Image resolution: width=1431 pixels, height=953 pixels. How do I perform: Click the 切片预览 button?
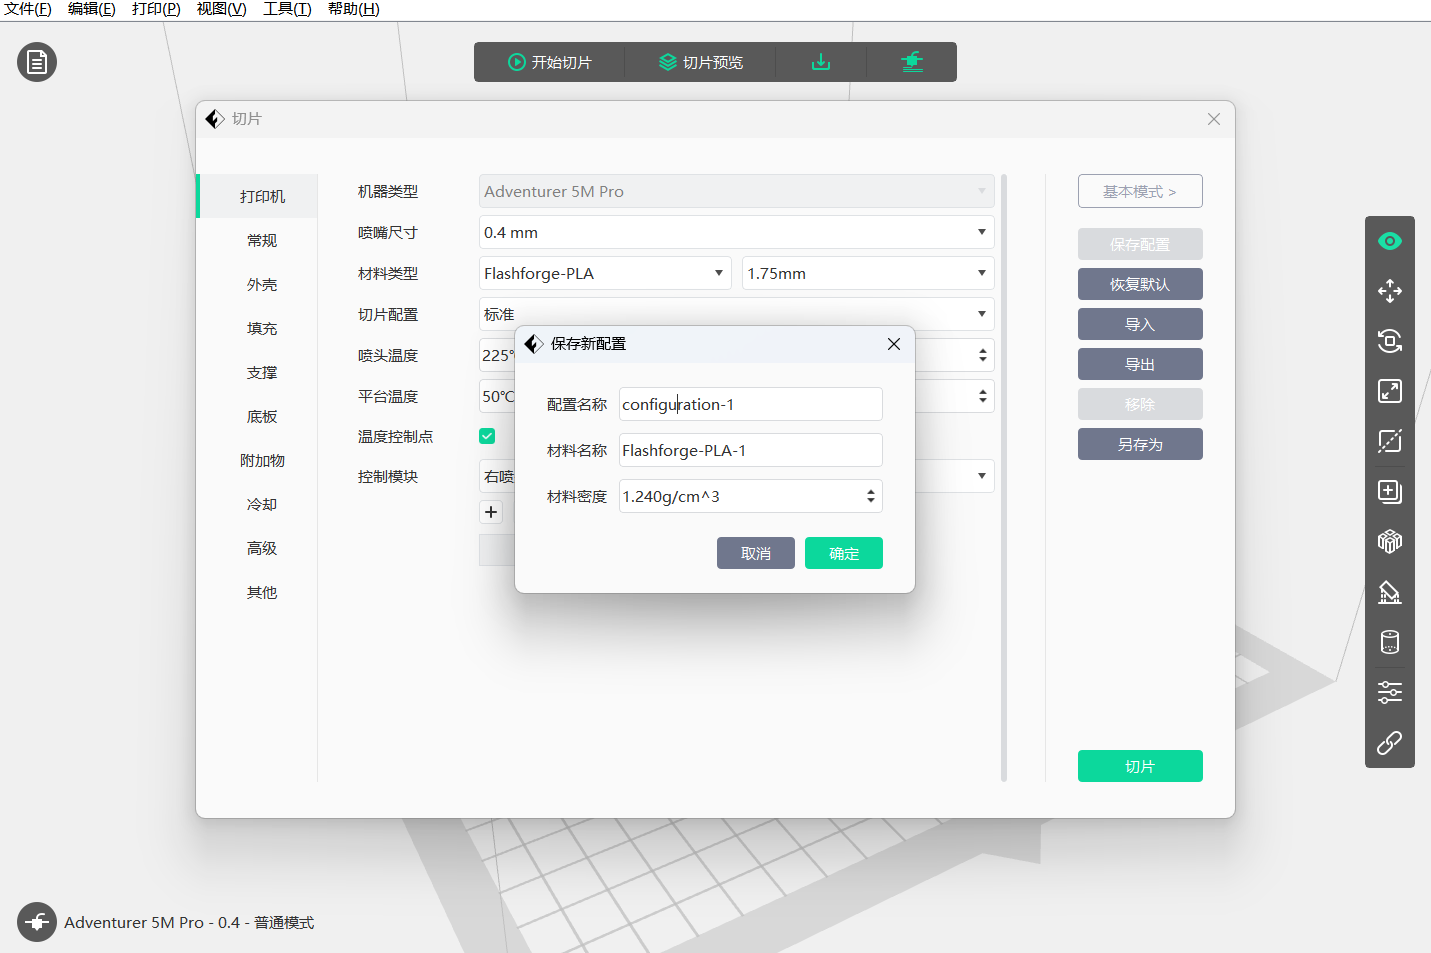(701, 62)
